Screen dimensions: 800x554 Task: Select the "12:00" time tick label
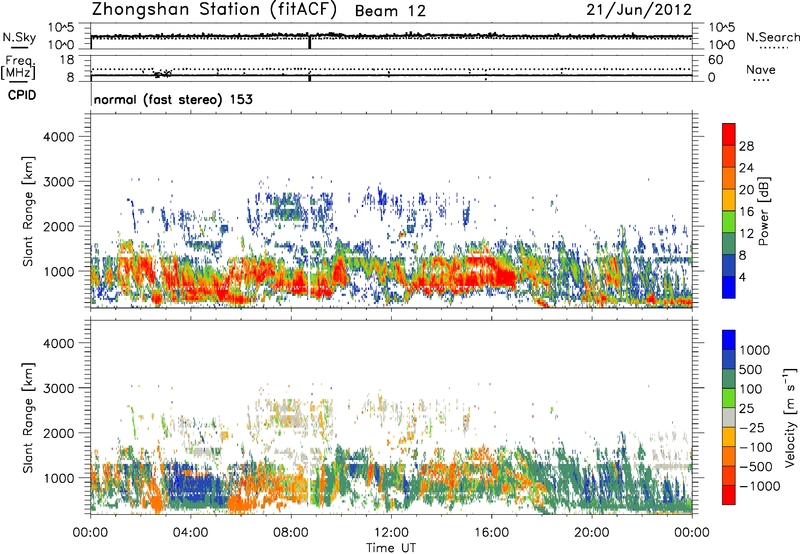click(x=391, y=533)
